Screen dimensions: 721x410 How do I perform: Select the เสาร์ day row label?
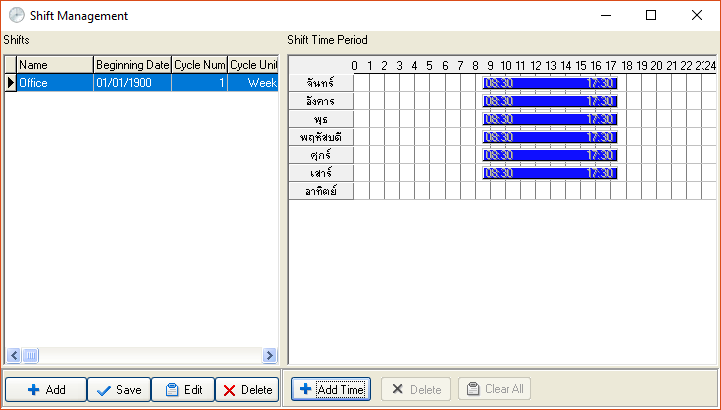pyautogui.click(x=321, y=173)
